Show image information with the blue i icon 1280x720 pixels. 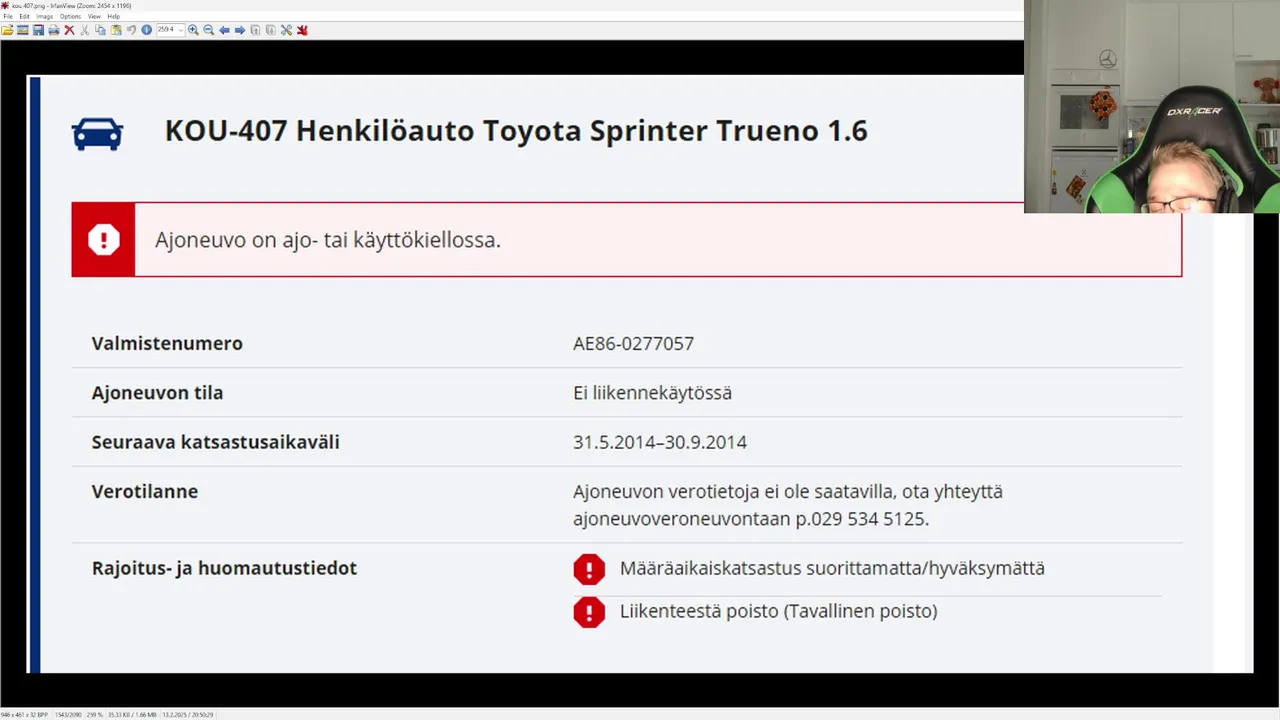pyautogui.click(x=146, y=30)
